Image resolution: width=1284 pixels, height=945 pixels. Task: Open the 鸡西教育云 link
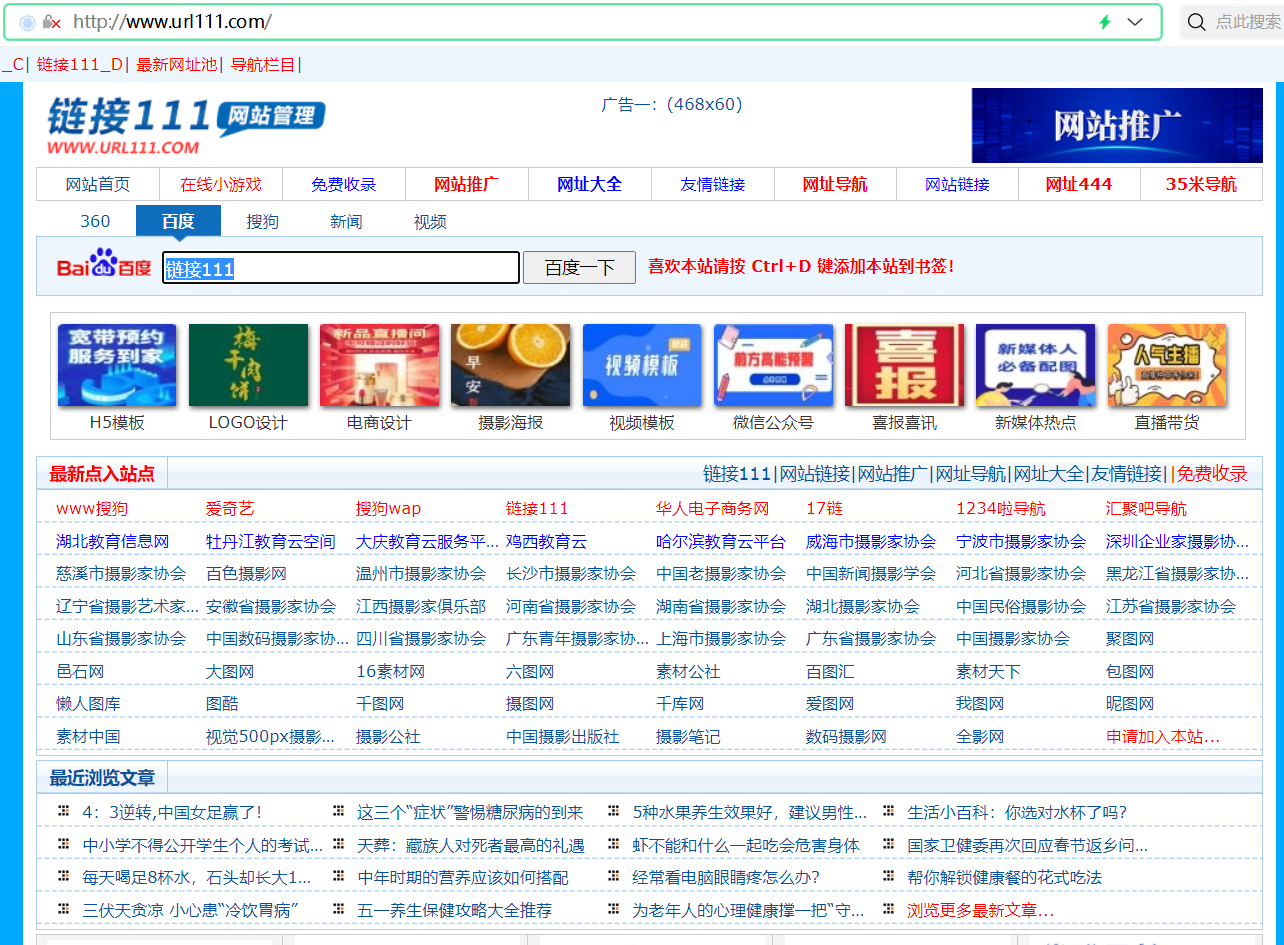(x=546, y=541)
